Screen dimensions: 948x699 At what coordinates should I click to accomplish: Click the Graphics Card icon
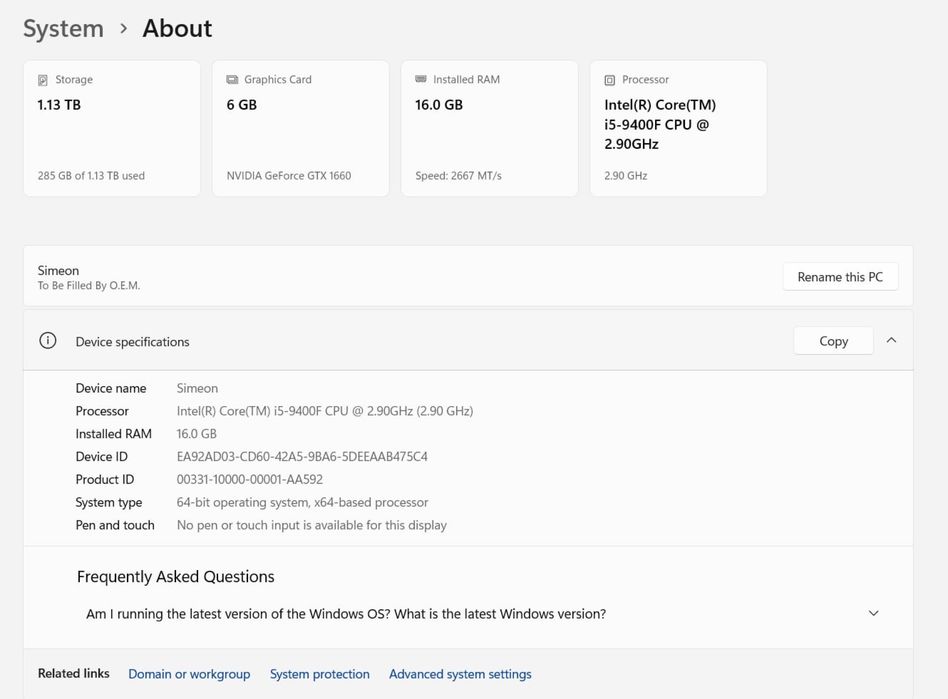(232, 80)
